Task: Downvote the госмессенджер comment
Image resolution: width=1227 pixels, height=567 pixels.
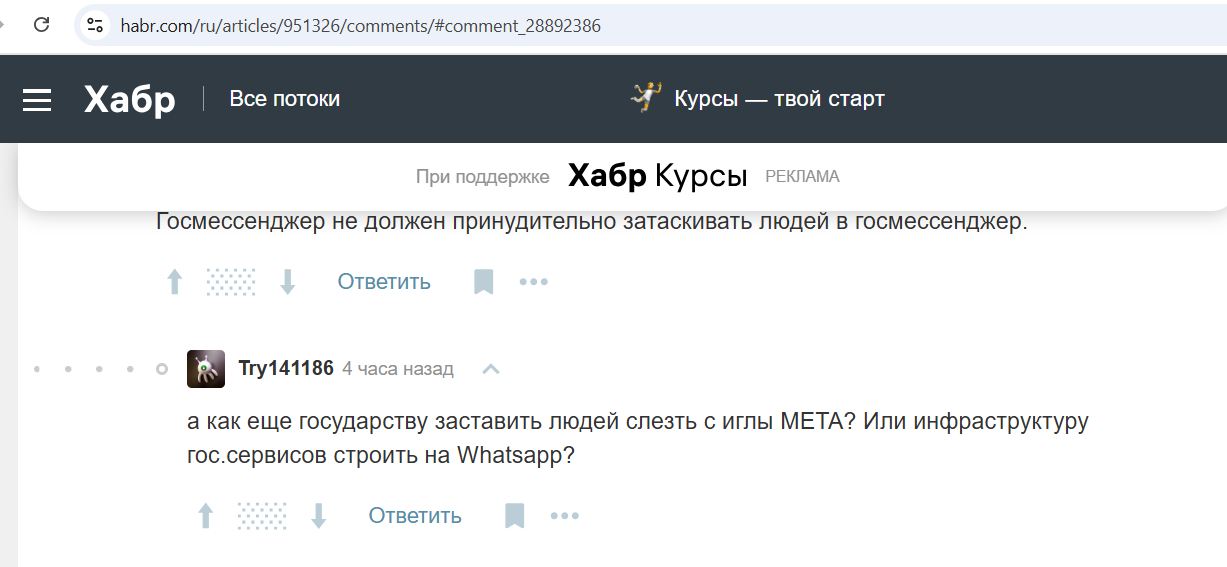Action: (288, 282)
